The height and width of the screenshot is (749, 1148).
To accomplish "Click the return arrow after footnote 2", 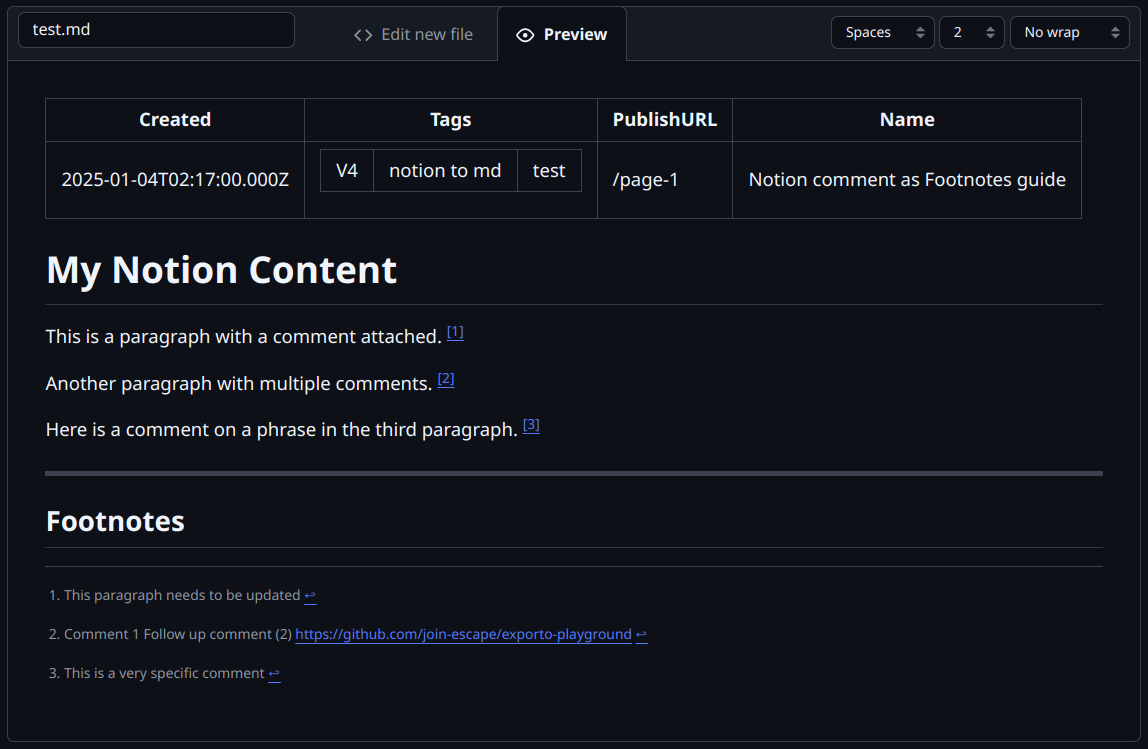I will pos(640,634).
